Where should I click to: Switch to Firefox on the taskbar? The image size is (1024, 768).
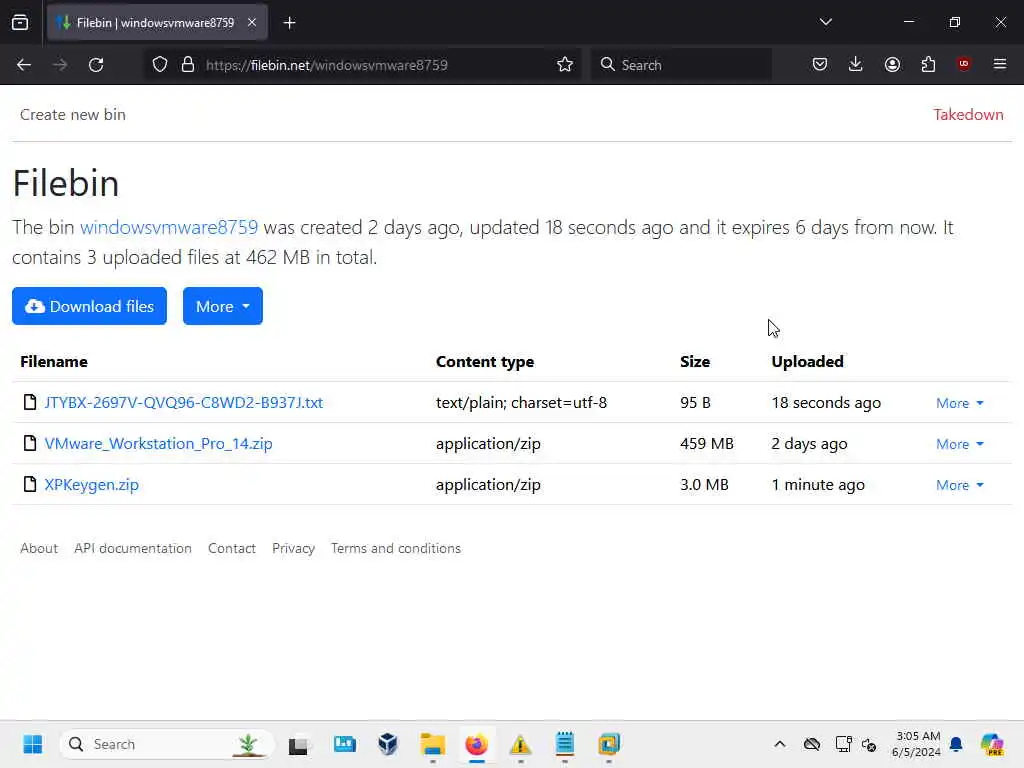(477, 744)
